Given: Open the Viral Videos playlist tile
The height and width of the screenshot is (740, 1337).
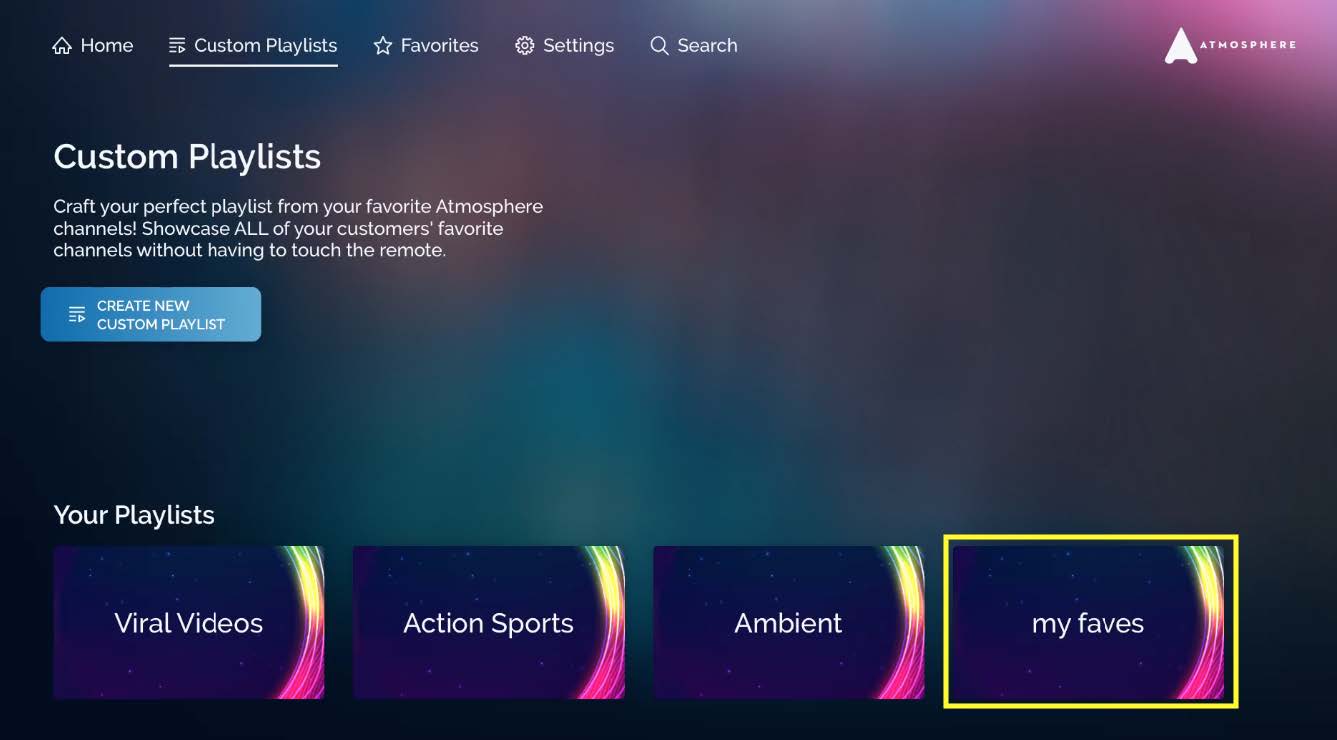Looking at the screenshot, I should tap(189, 623).
